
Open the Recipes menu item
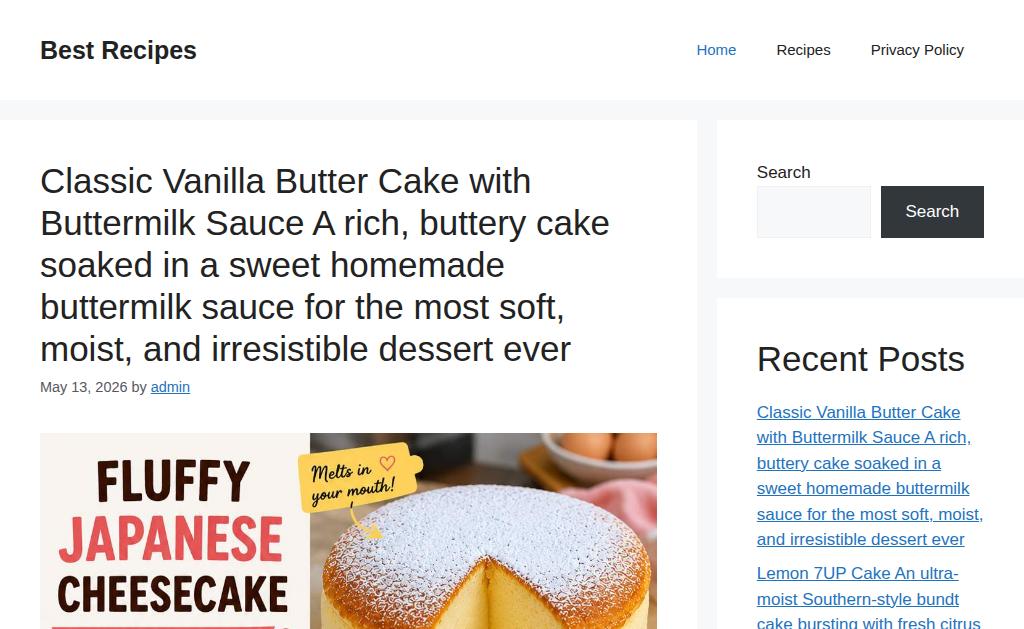(803, 50)
